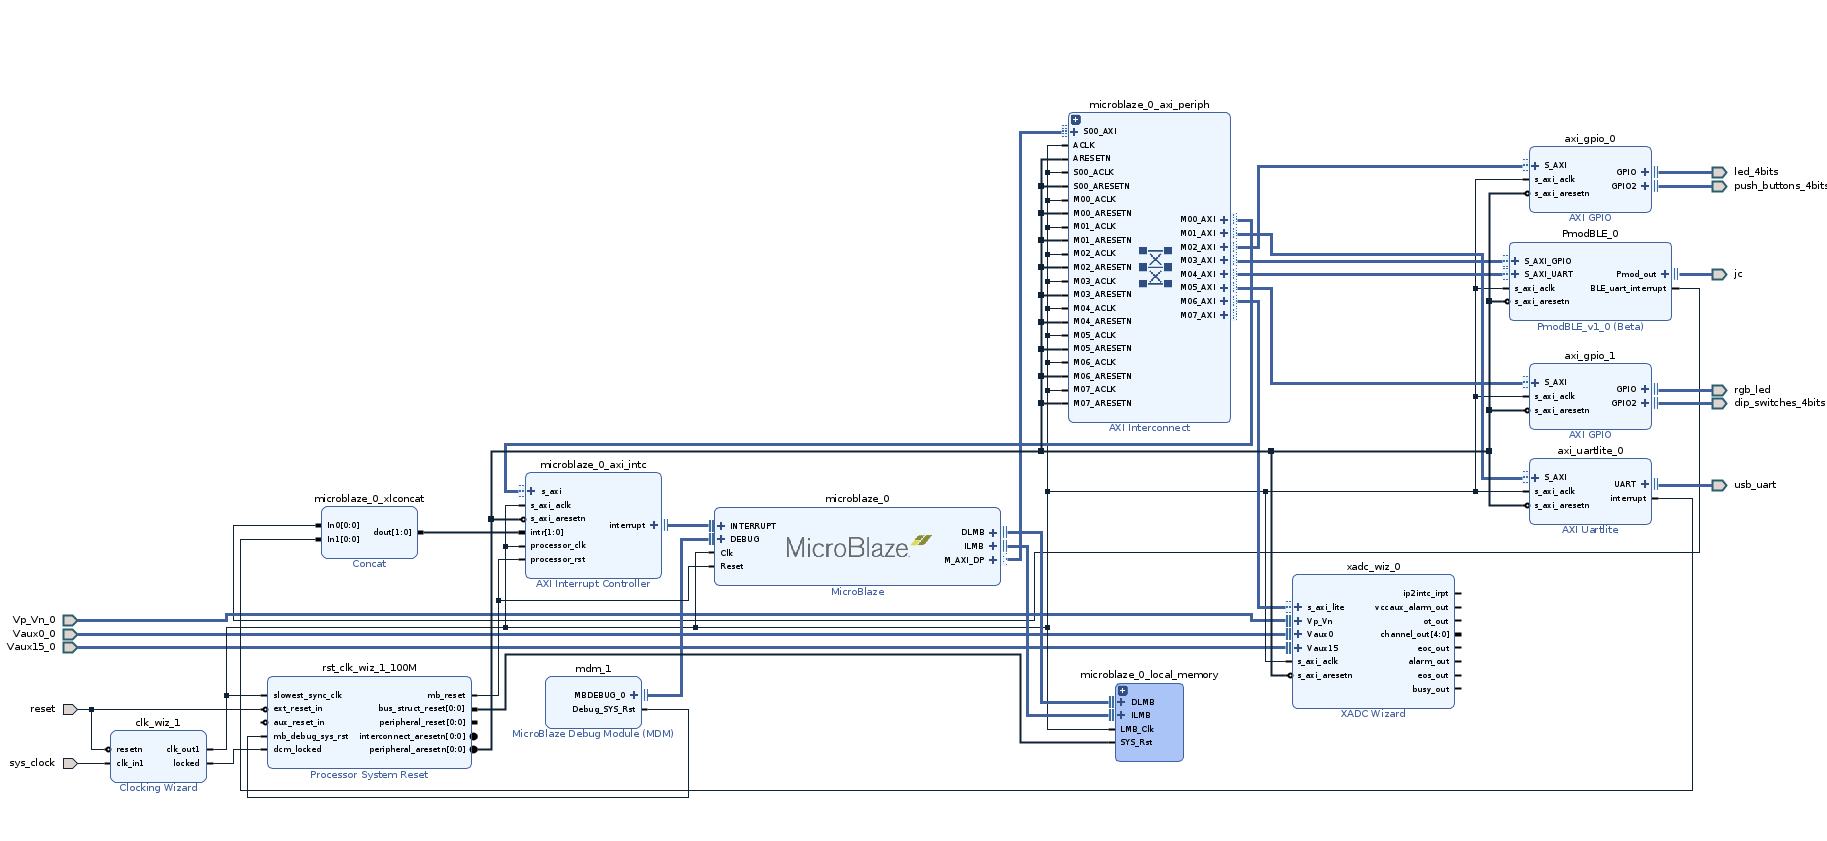Click the In0[0:0] pin on Concat block
Viewport: 1827px width, 841px height.
tap(343, 525)
